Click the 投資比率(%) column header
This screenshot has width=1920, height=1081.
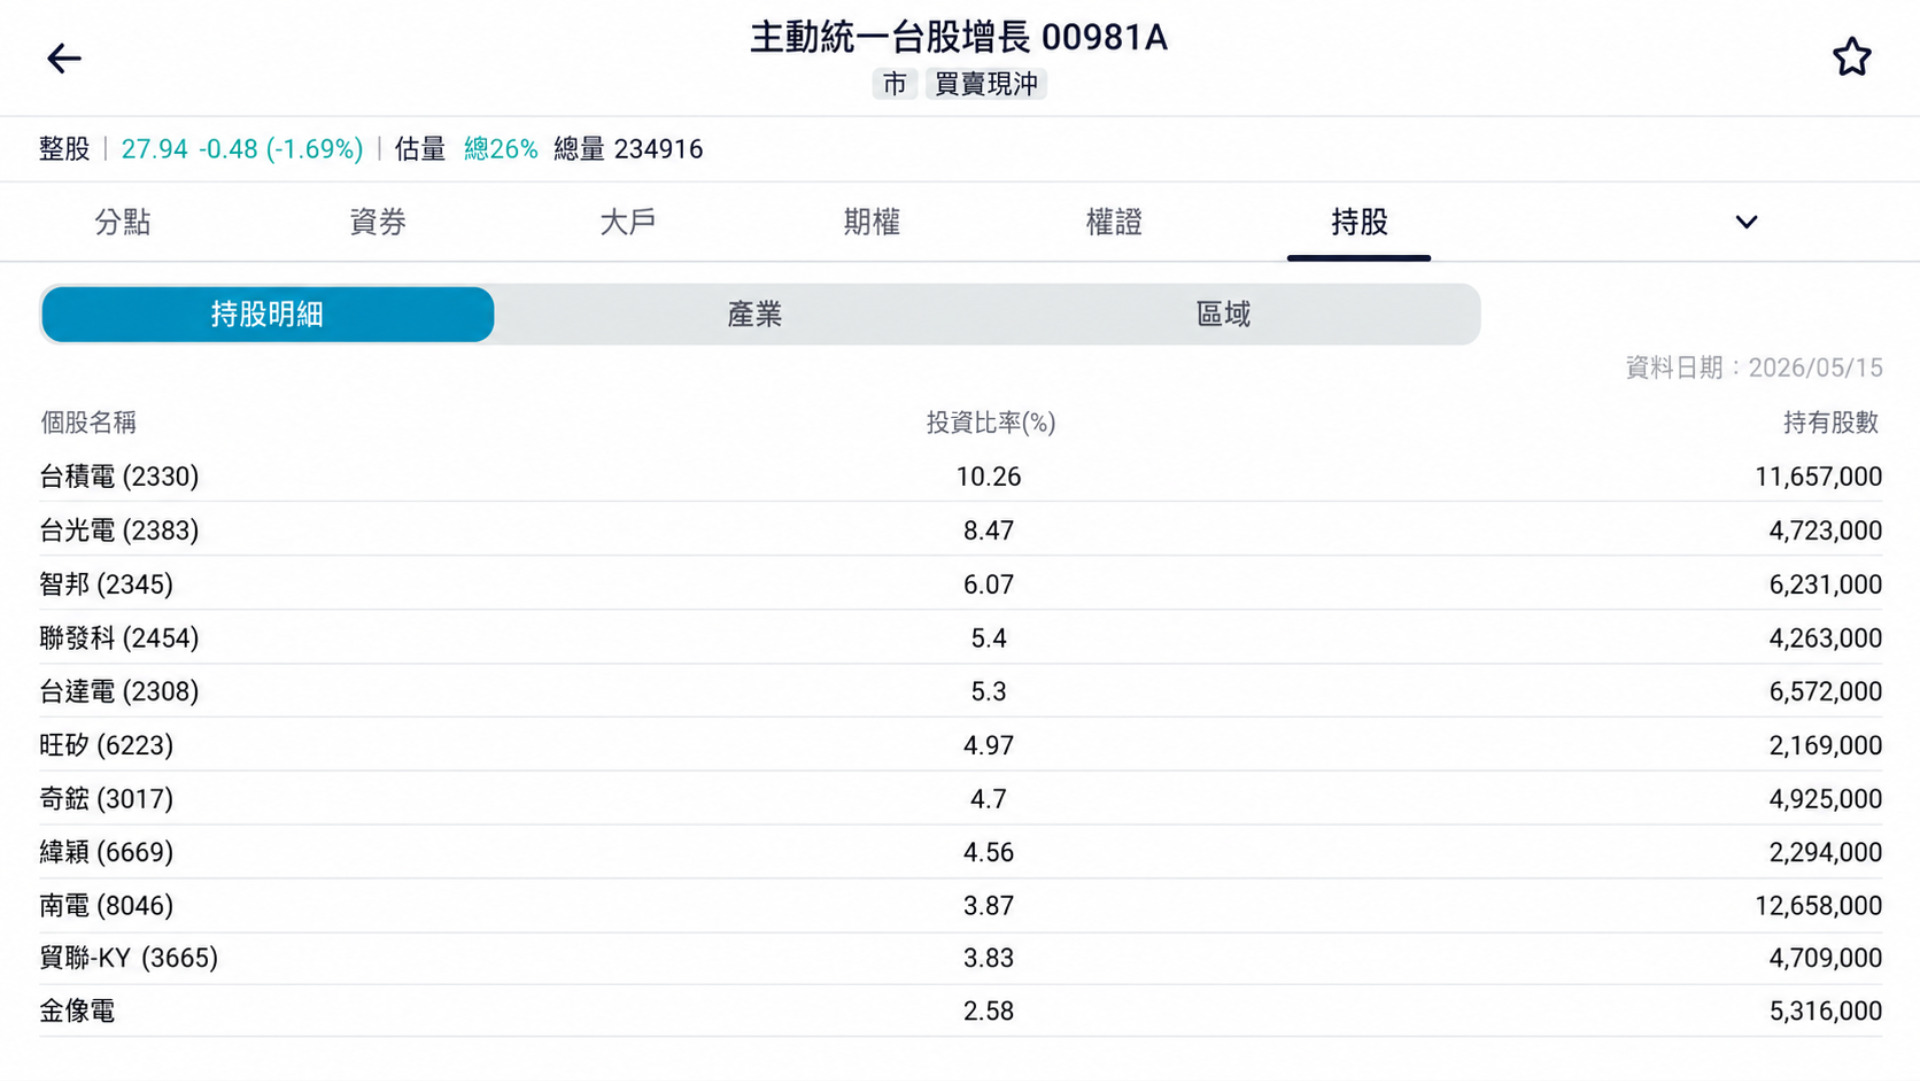click(x=991, y=423)
